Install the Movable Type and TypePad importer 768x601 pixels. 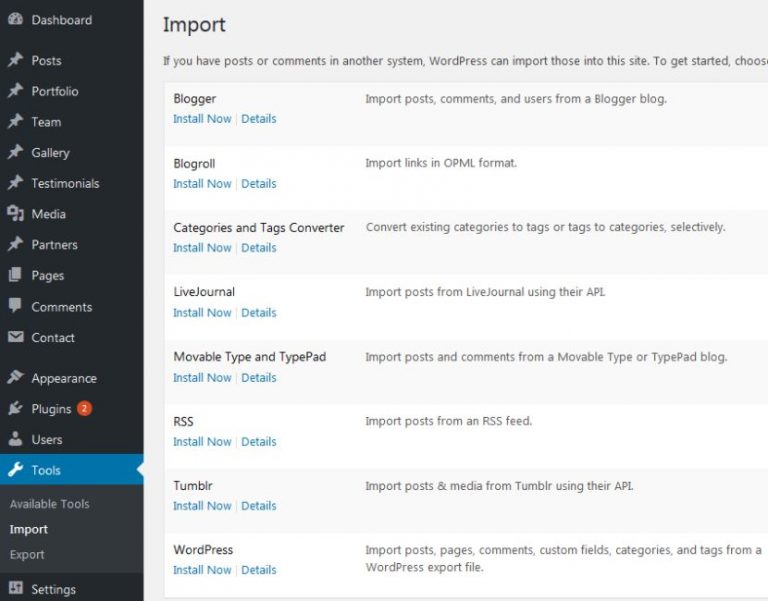202,378
